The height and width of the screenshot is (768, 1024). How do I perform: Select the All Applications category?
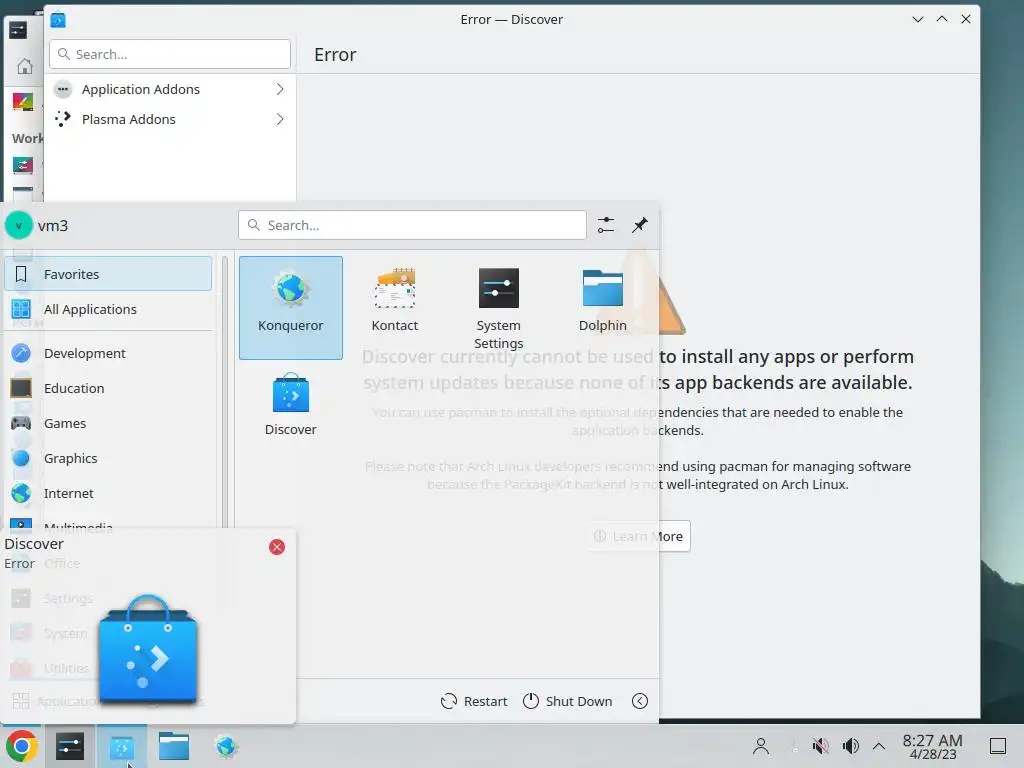(x=108, y=309)
